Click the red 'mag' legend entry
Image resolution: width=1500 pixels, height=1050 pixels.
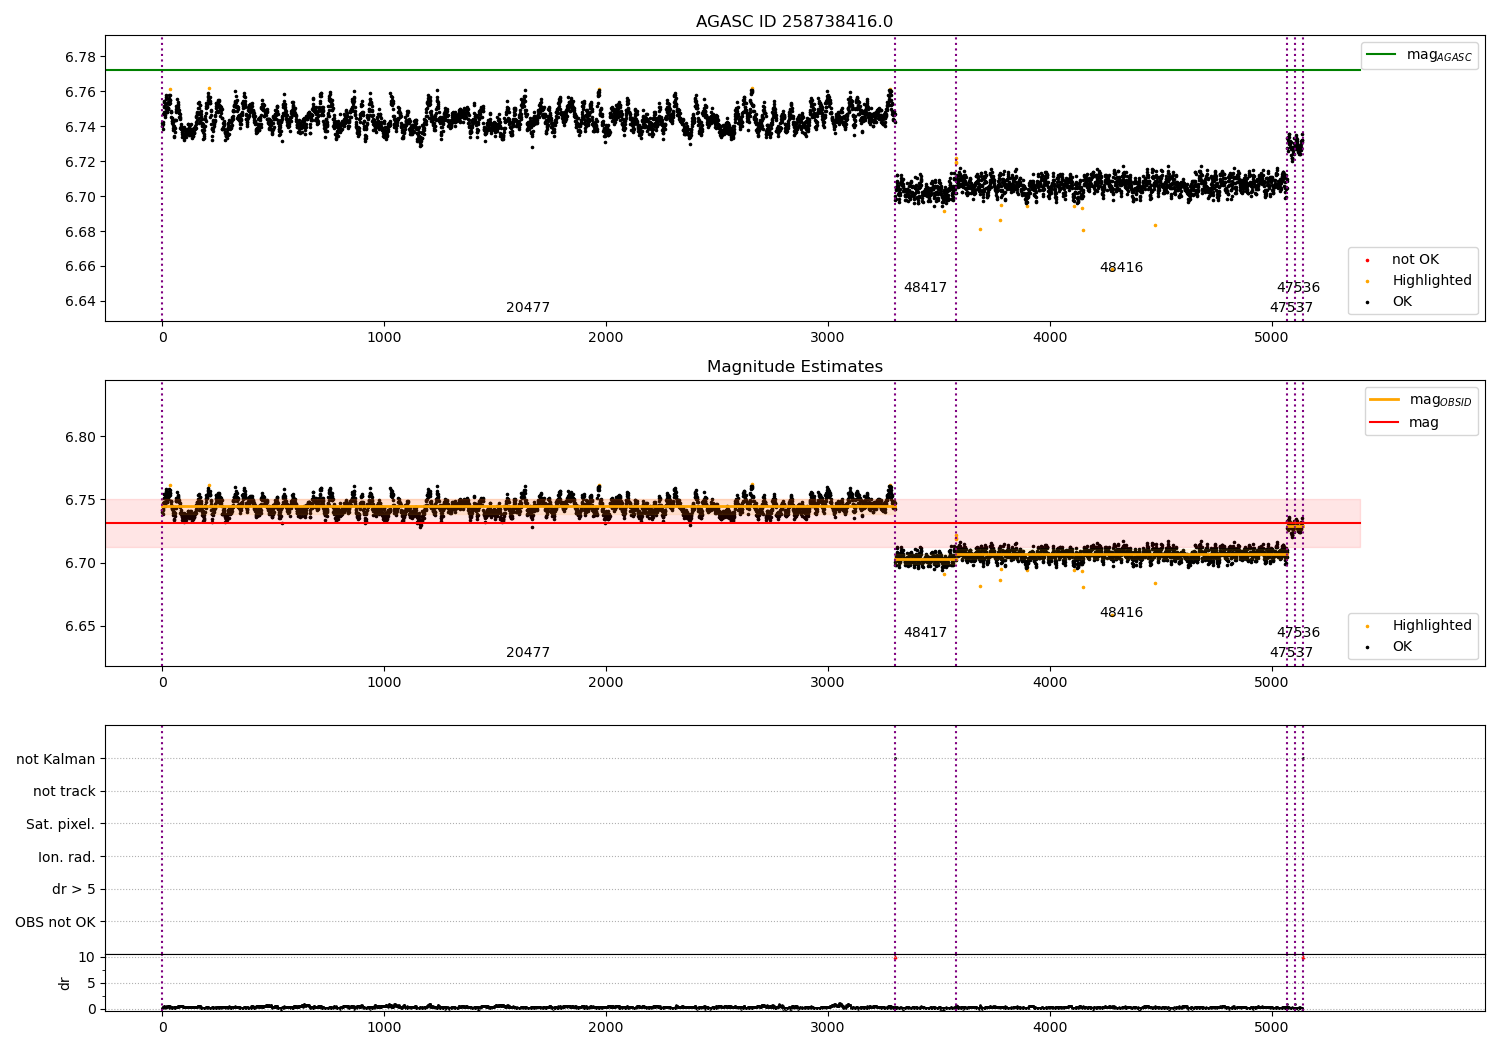pyautogui.click(x=1404, y=422)
